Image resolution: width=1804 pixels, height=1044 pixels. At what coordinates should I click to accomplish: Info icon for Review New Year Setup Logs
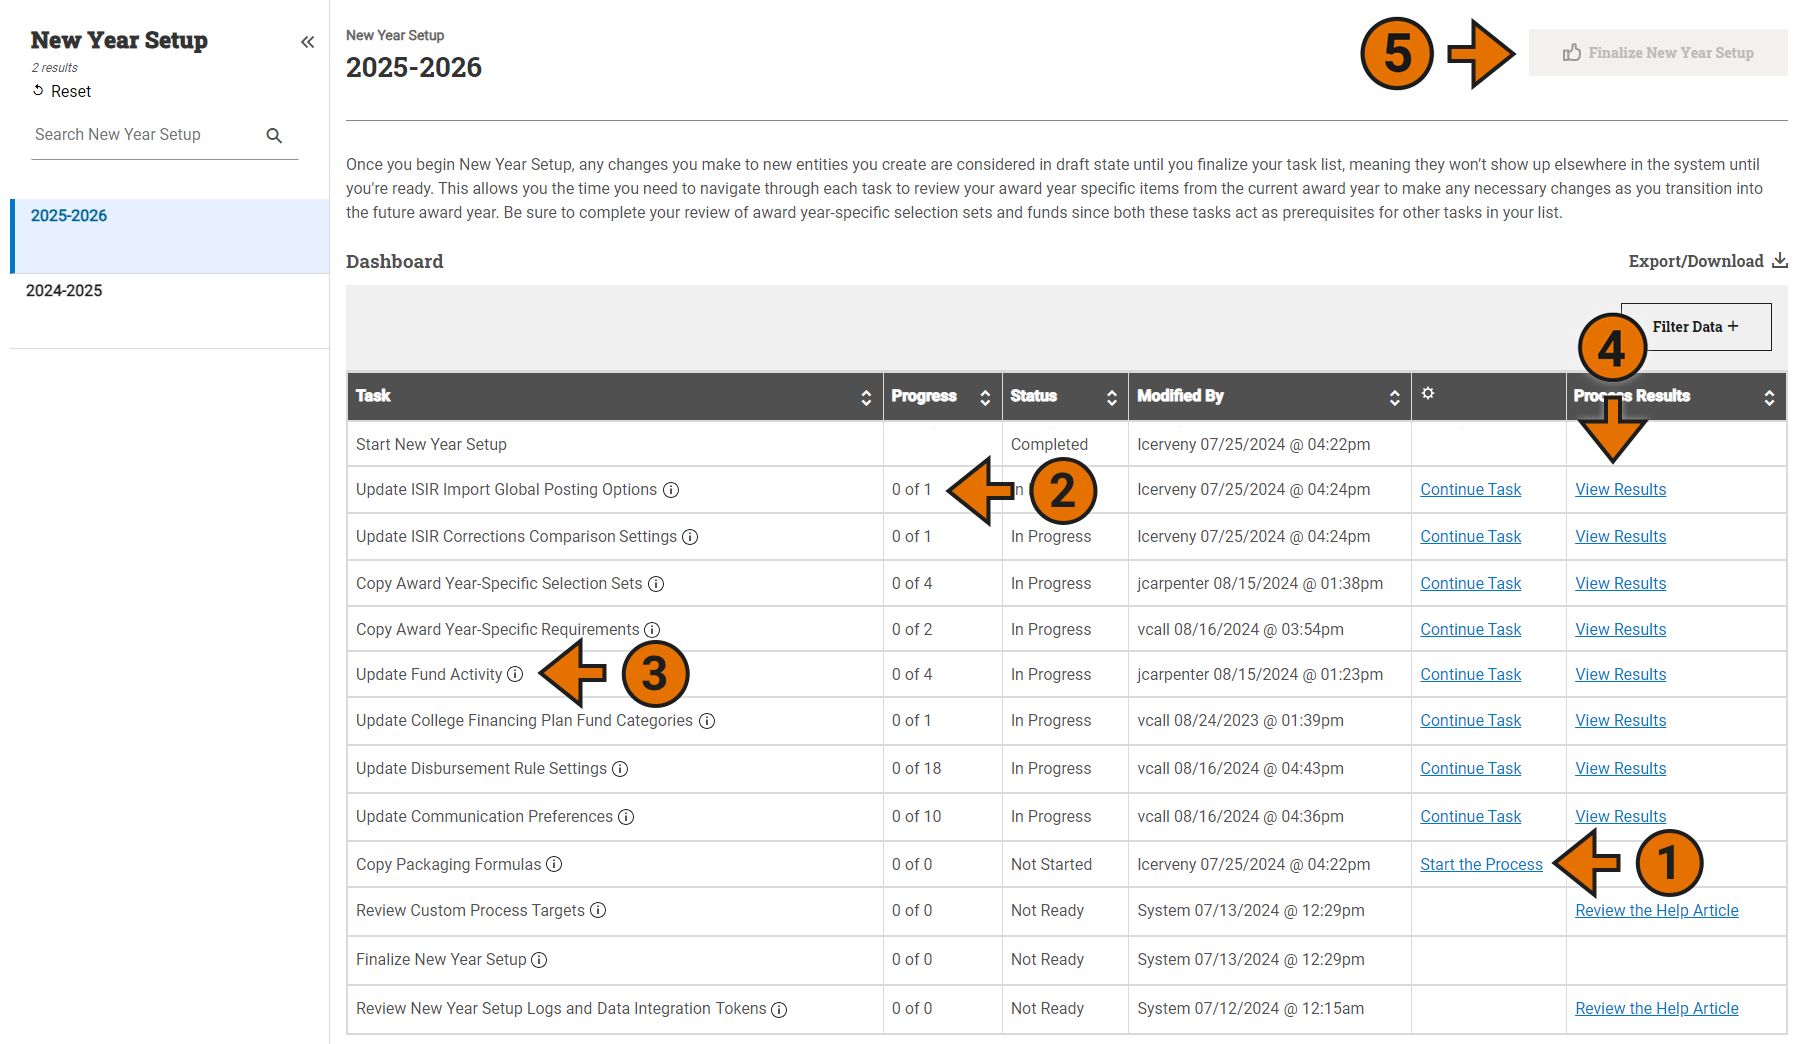(779, 1010)
